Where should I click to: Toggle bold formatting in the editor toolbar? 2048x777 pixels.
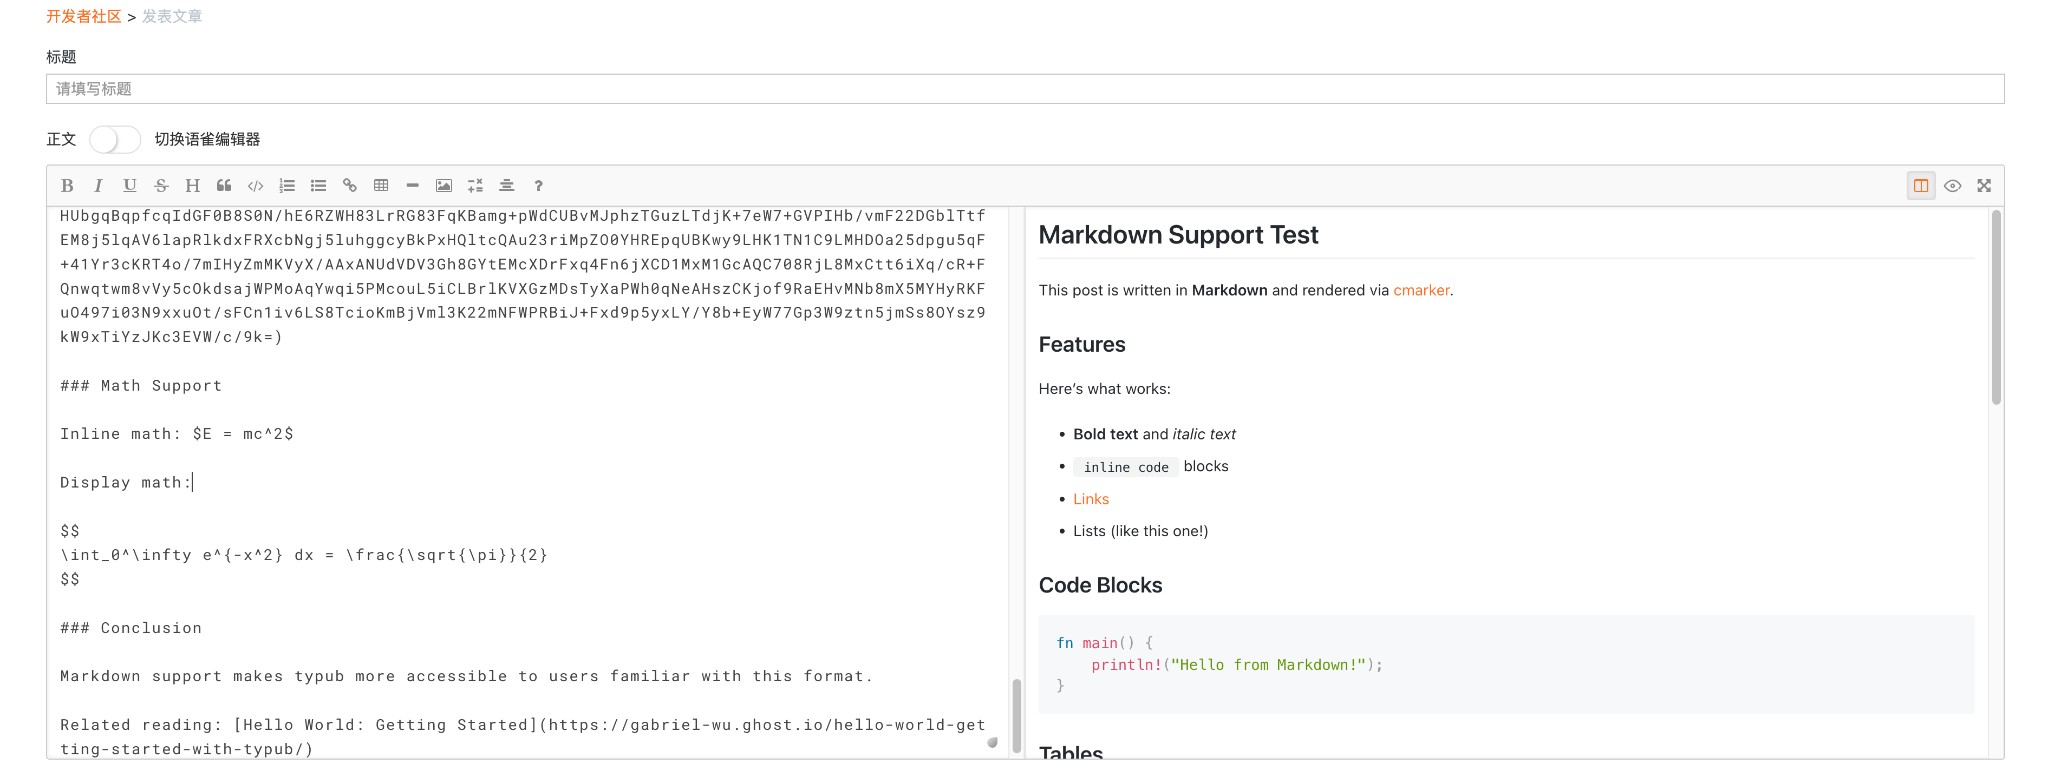[67, 186]
